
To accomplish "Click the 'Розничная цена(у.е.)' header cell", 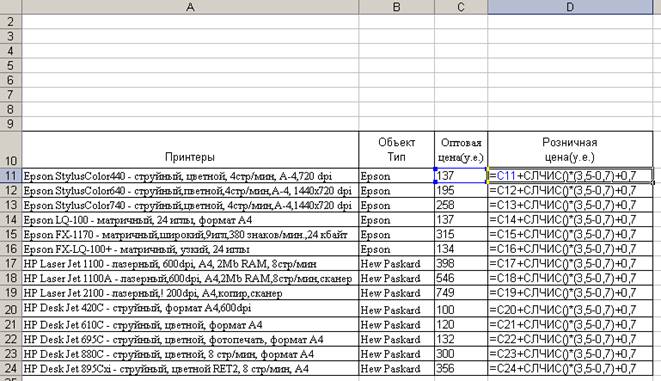I will 570,150.
